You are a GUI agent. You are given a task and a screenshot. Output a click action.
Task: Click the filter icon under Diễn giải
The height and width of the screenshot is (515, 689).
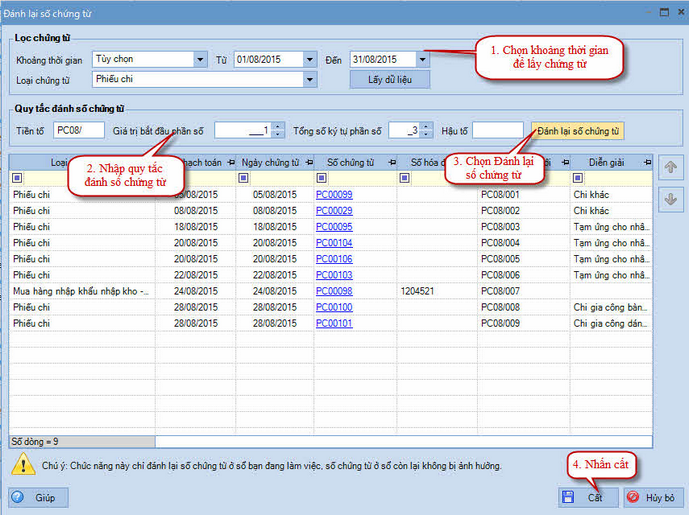coord(578,178)
